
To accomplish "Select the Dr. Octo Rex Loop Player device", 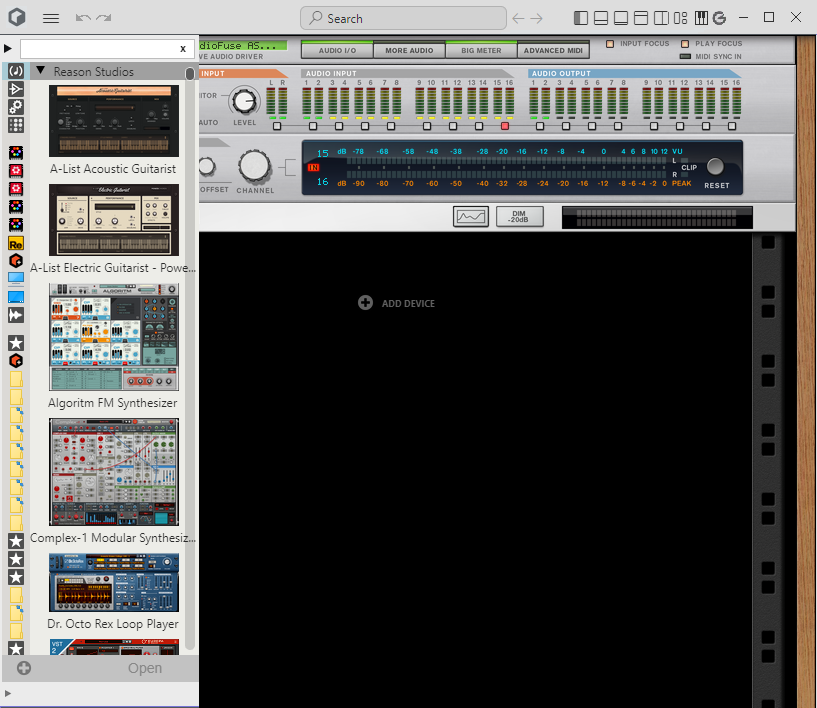I will (114, 582).
